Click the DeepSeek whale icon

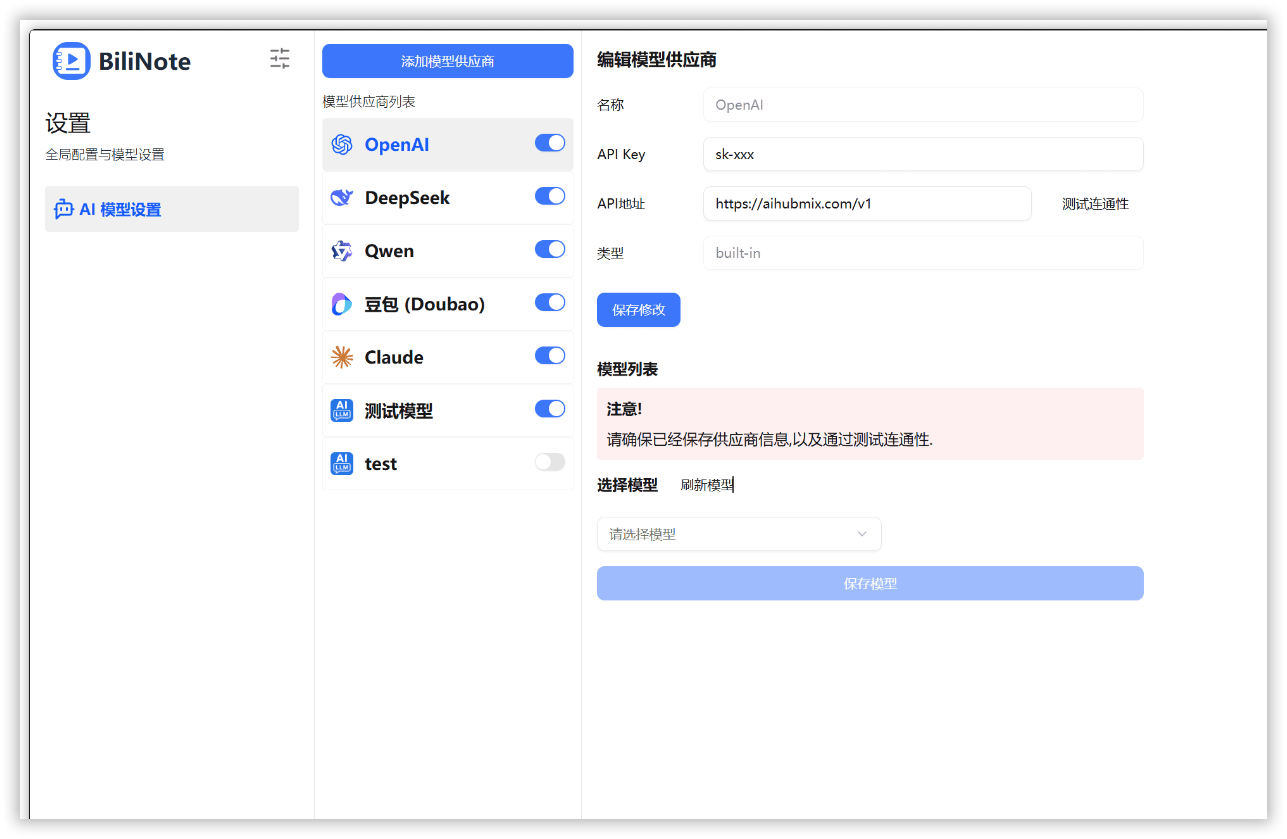pos(342,198)
